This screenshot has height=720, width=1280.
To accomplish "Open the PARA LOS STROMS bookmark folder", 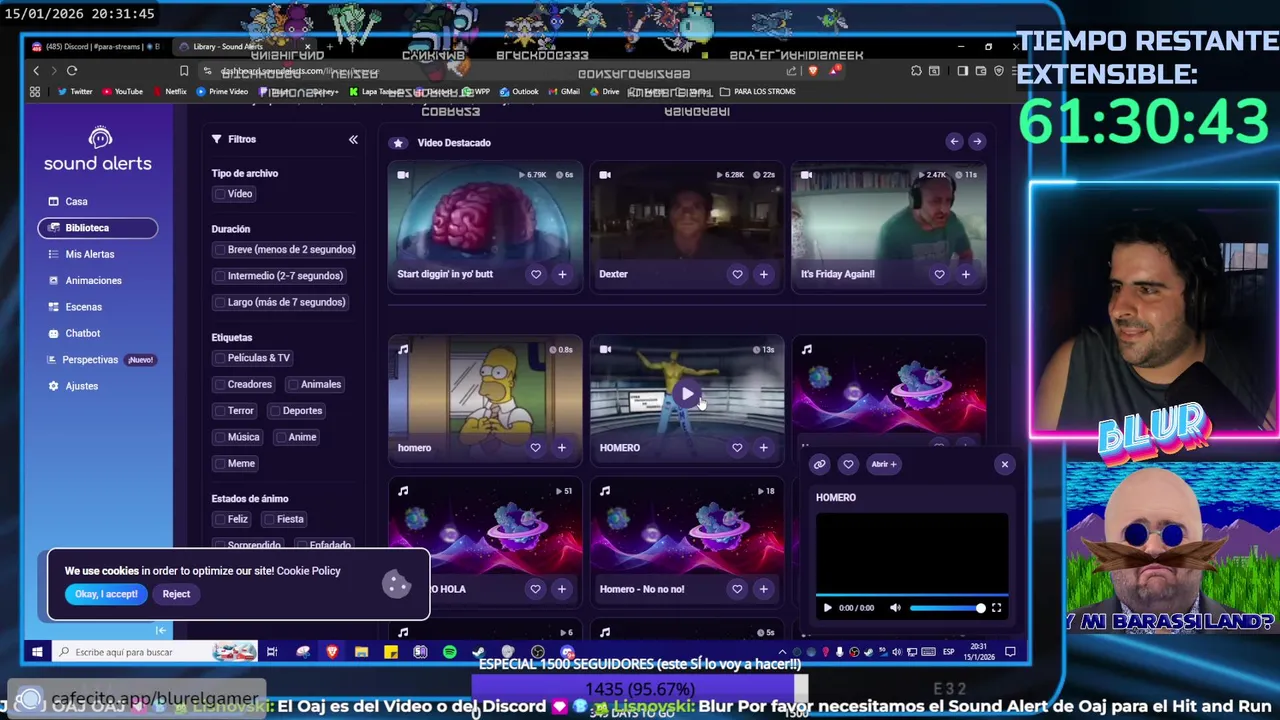I will [758, 91].
